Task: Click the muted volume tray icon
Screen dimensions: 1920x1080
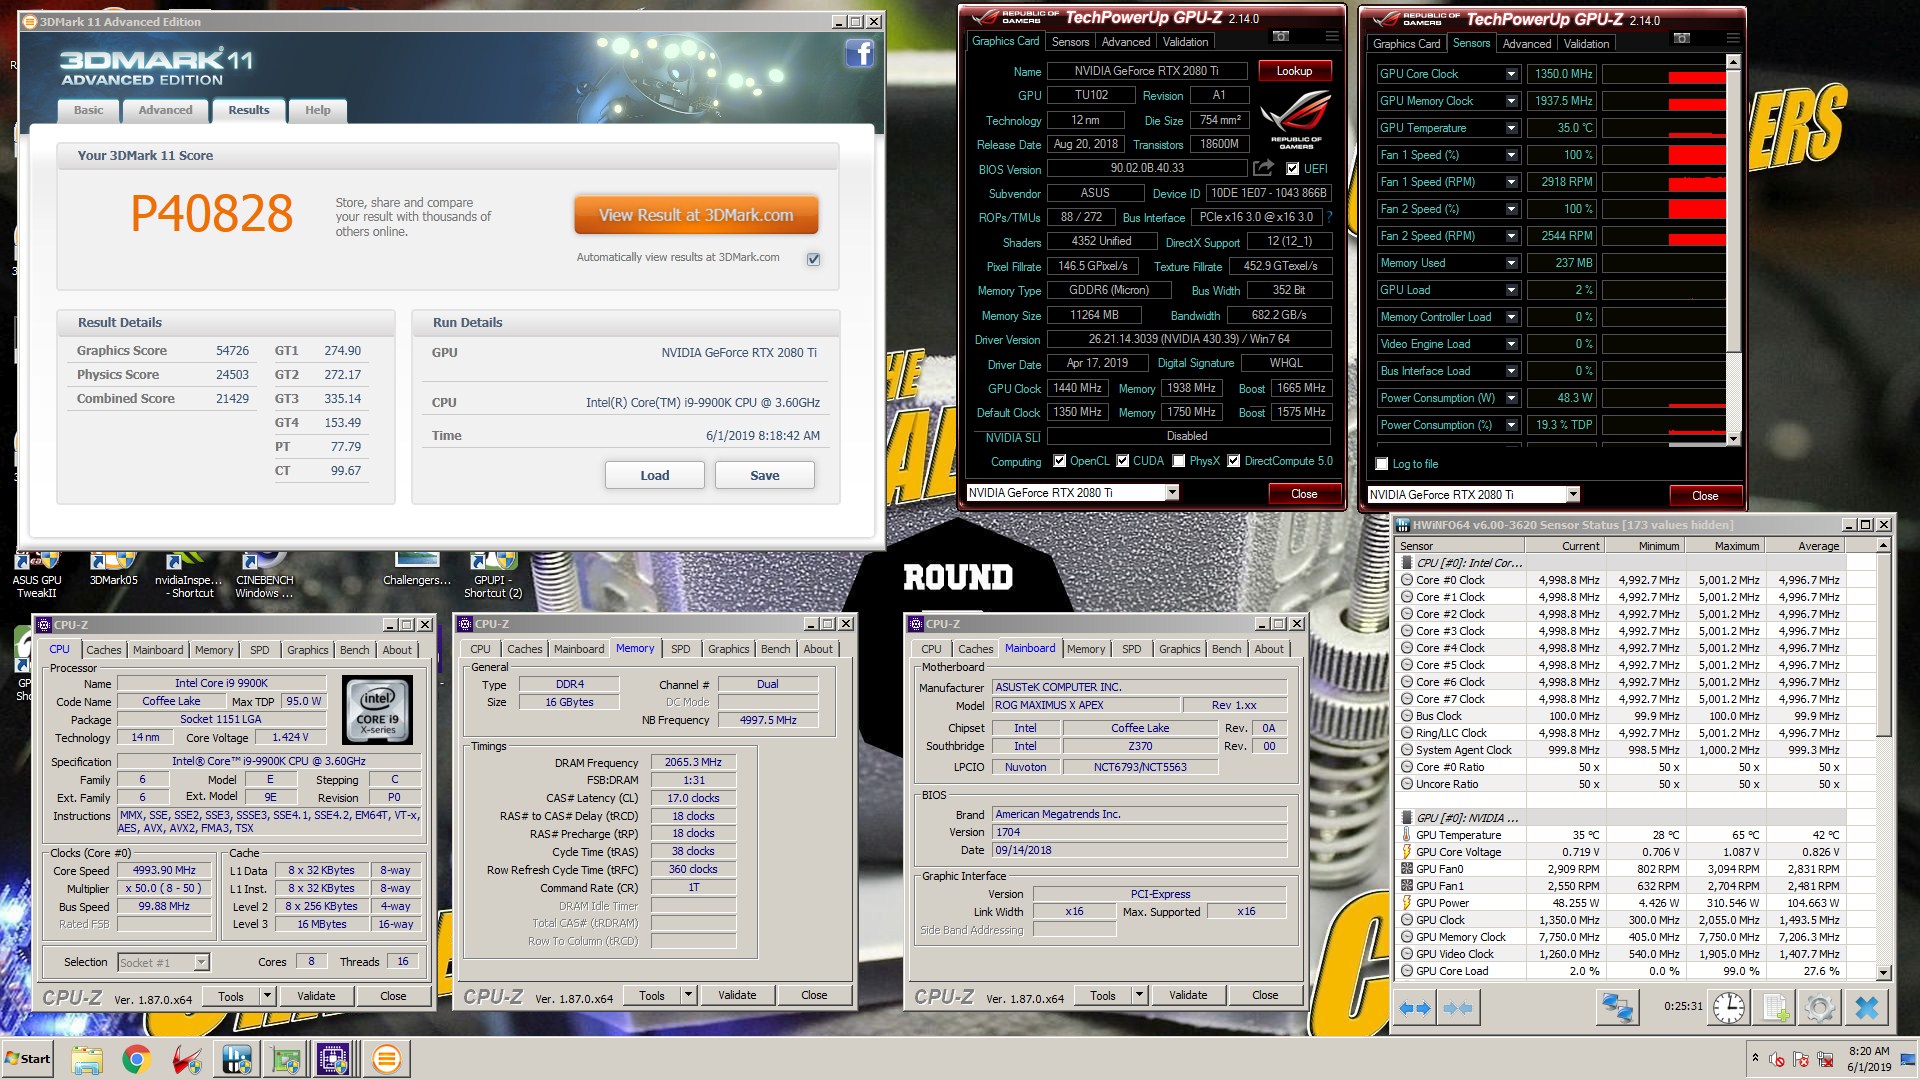Action: (1777, 1059)
